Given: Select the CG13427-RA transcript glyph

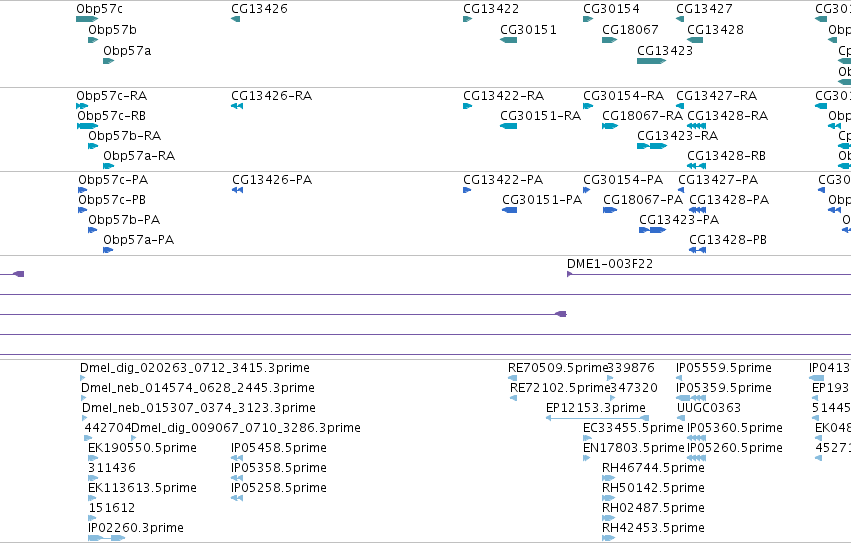Looking at the screenshot, I should 680,106.
